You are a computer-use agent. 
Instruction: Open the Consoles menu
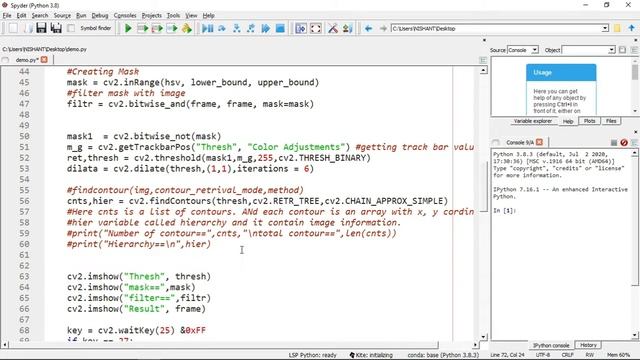125,16
